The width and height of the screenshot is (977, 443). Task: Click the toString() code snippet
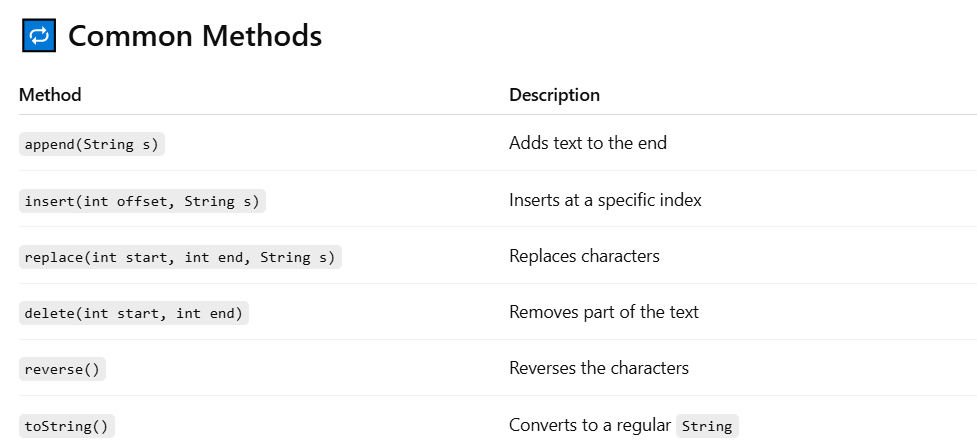coord(67,426)
